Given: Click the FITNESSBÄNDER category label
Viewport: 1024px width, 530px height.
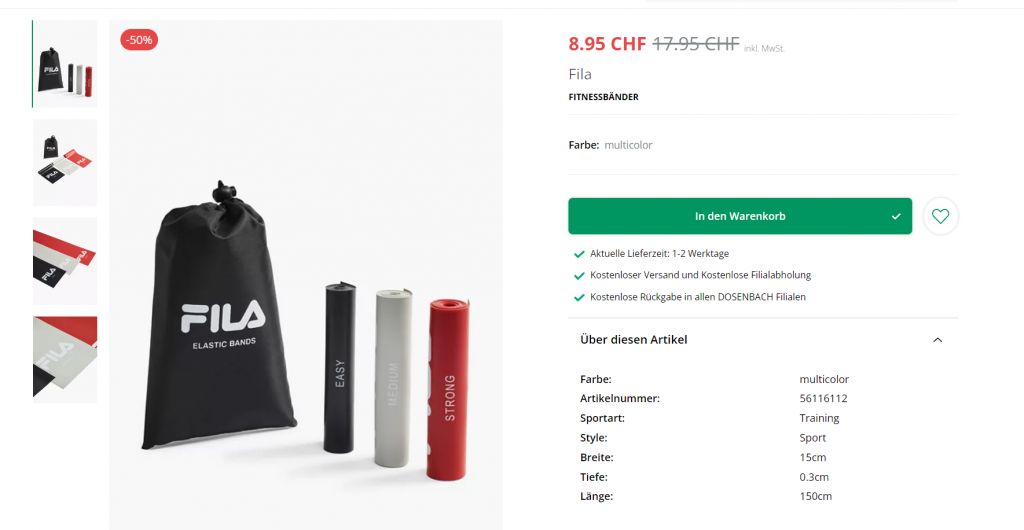Looking at the screenshot, I should 603,97.
